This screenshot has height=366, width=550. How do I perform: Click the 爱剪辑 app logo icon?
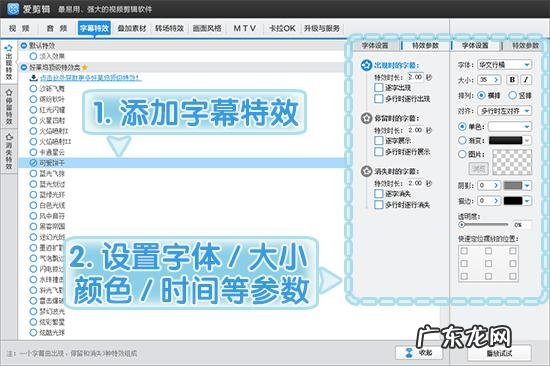tap(13, 9)
